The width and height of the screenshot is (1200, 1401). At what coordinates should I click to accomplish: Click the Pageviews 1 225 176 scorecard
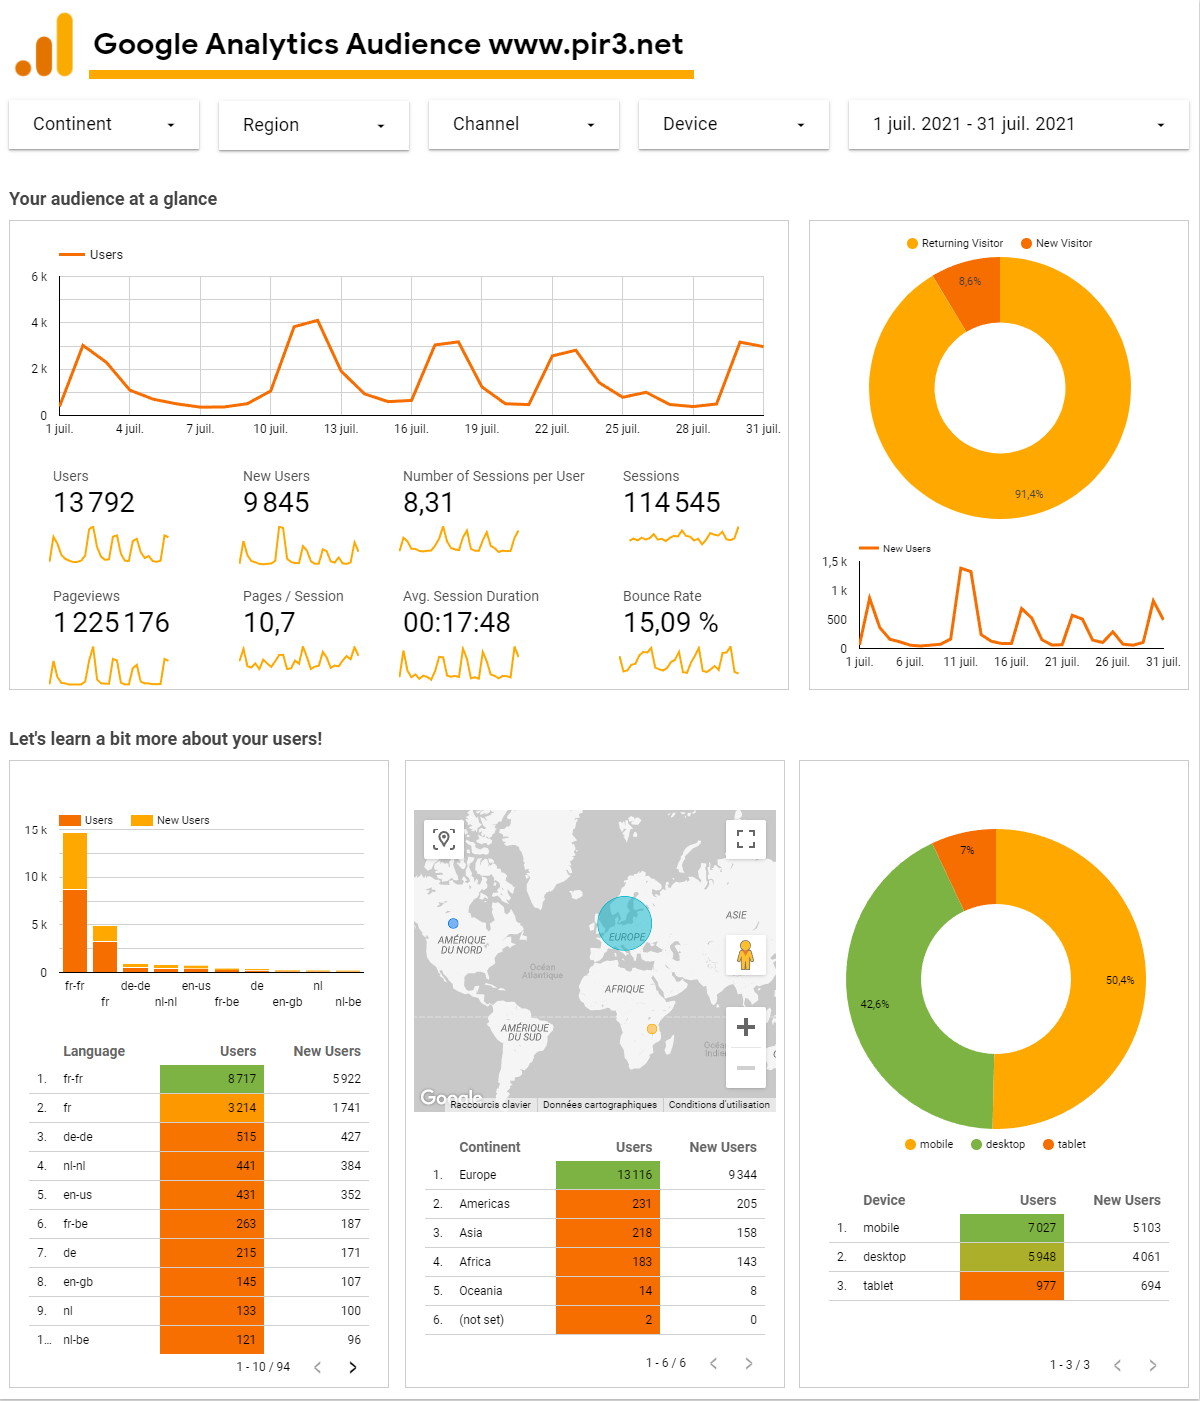click(111, 638)
